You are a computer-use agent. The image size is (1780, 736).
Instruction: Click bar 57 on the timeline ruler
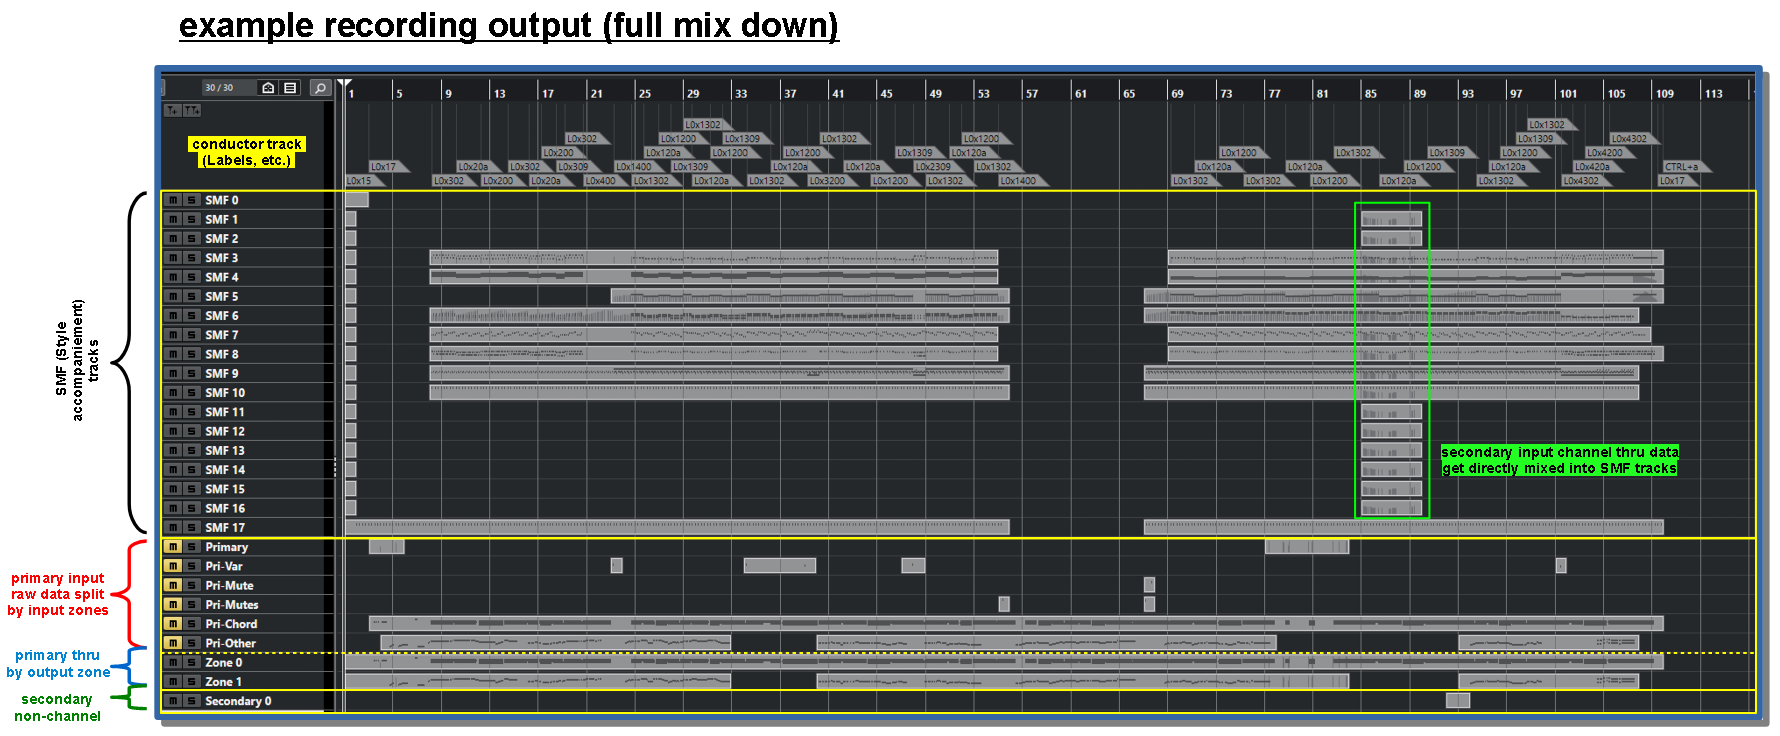pyautogui.click(x=1032, y=93)
